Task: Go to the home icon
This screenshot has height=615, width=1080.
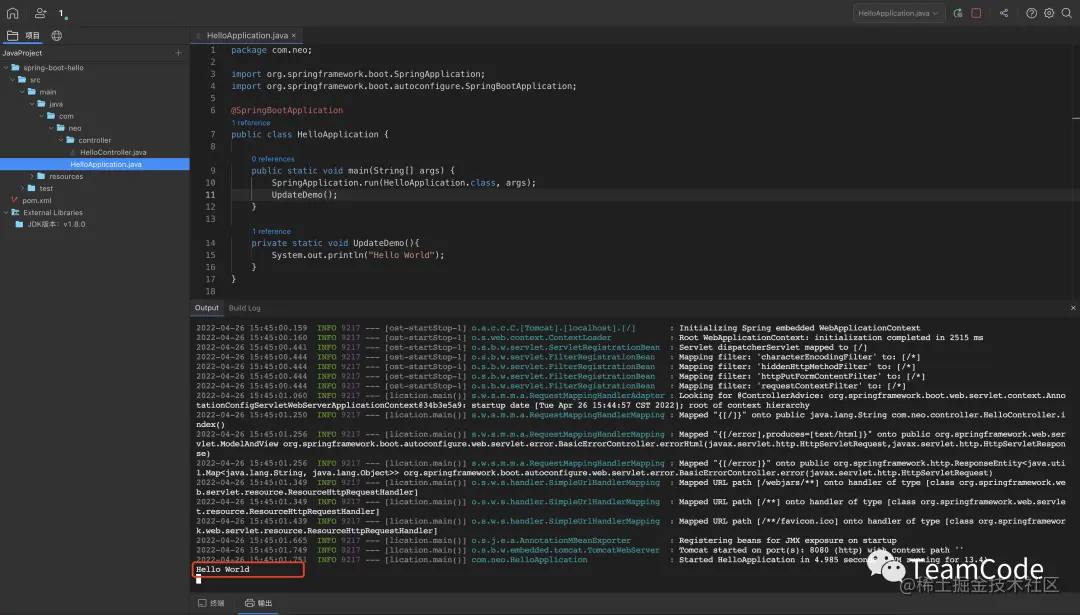Action: (12, 13)
